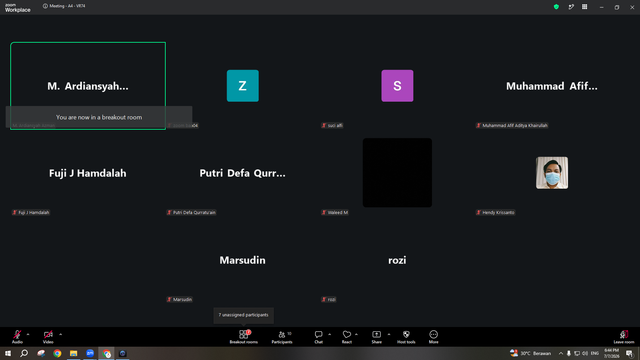Open the first Google Chrome taskbar icon
The image size is (640, 360).
[57, 353]
